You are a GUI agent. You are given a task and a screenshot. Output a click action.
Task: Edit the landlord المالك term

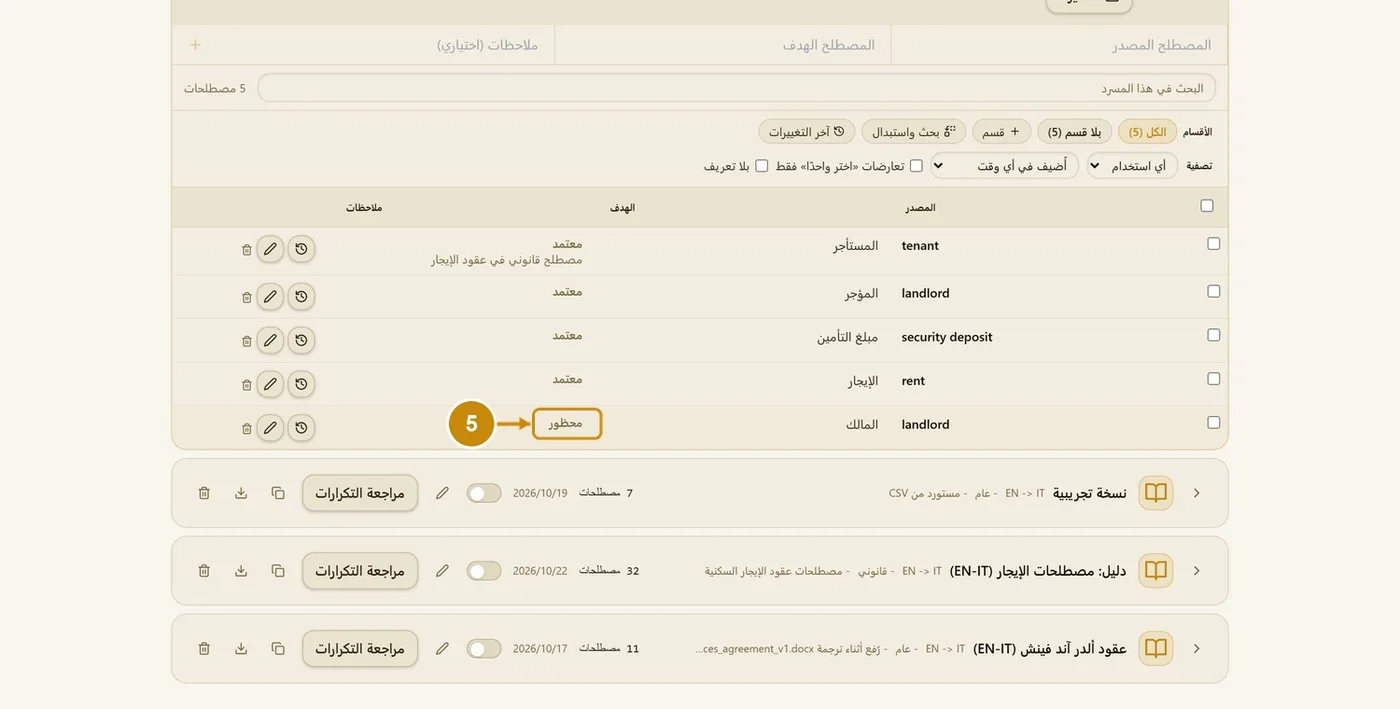coord(270,428)
